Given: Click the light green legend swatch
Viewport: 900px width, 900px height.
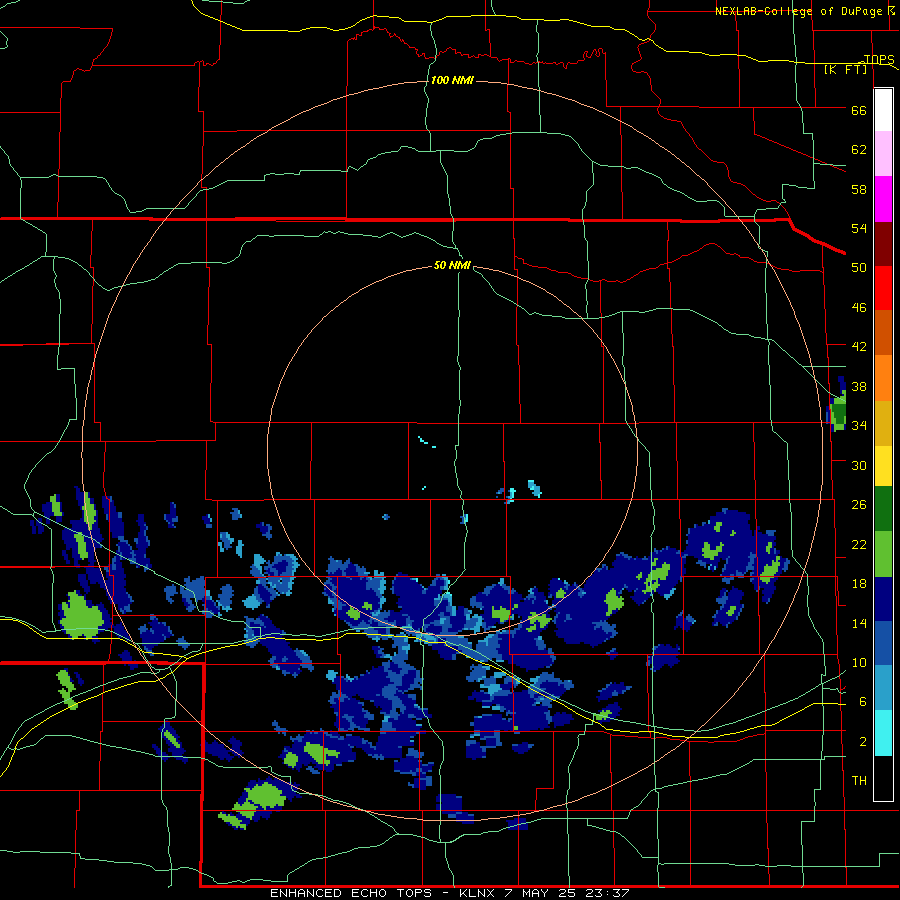Looking at the screenshot, I should coord(883,554).
